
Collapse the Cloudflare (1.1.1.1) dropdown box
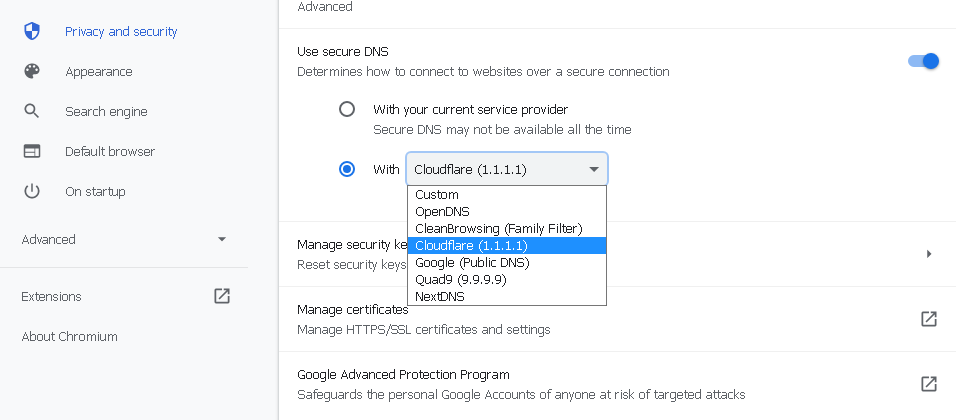(507, 169)
